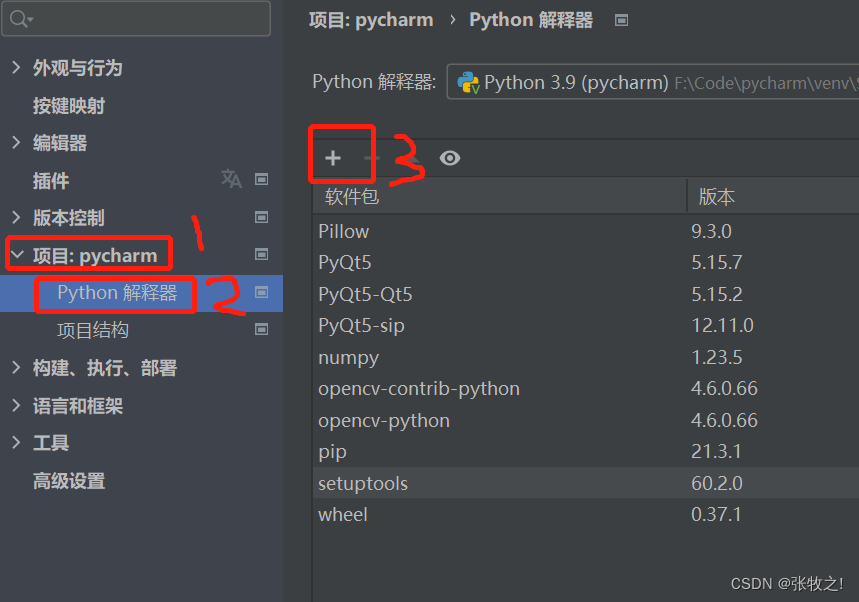Select the wheel package row

pyautogui.click(x=586, y=514)
